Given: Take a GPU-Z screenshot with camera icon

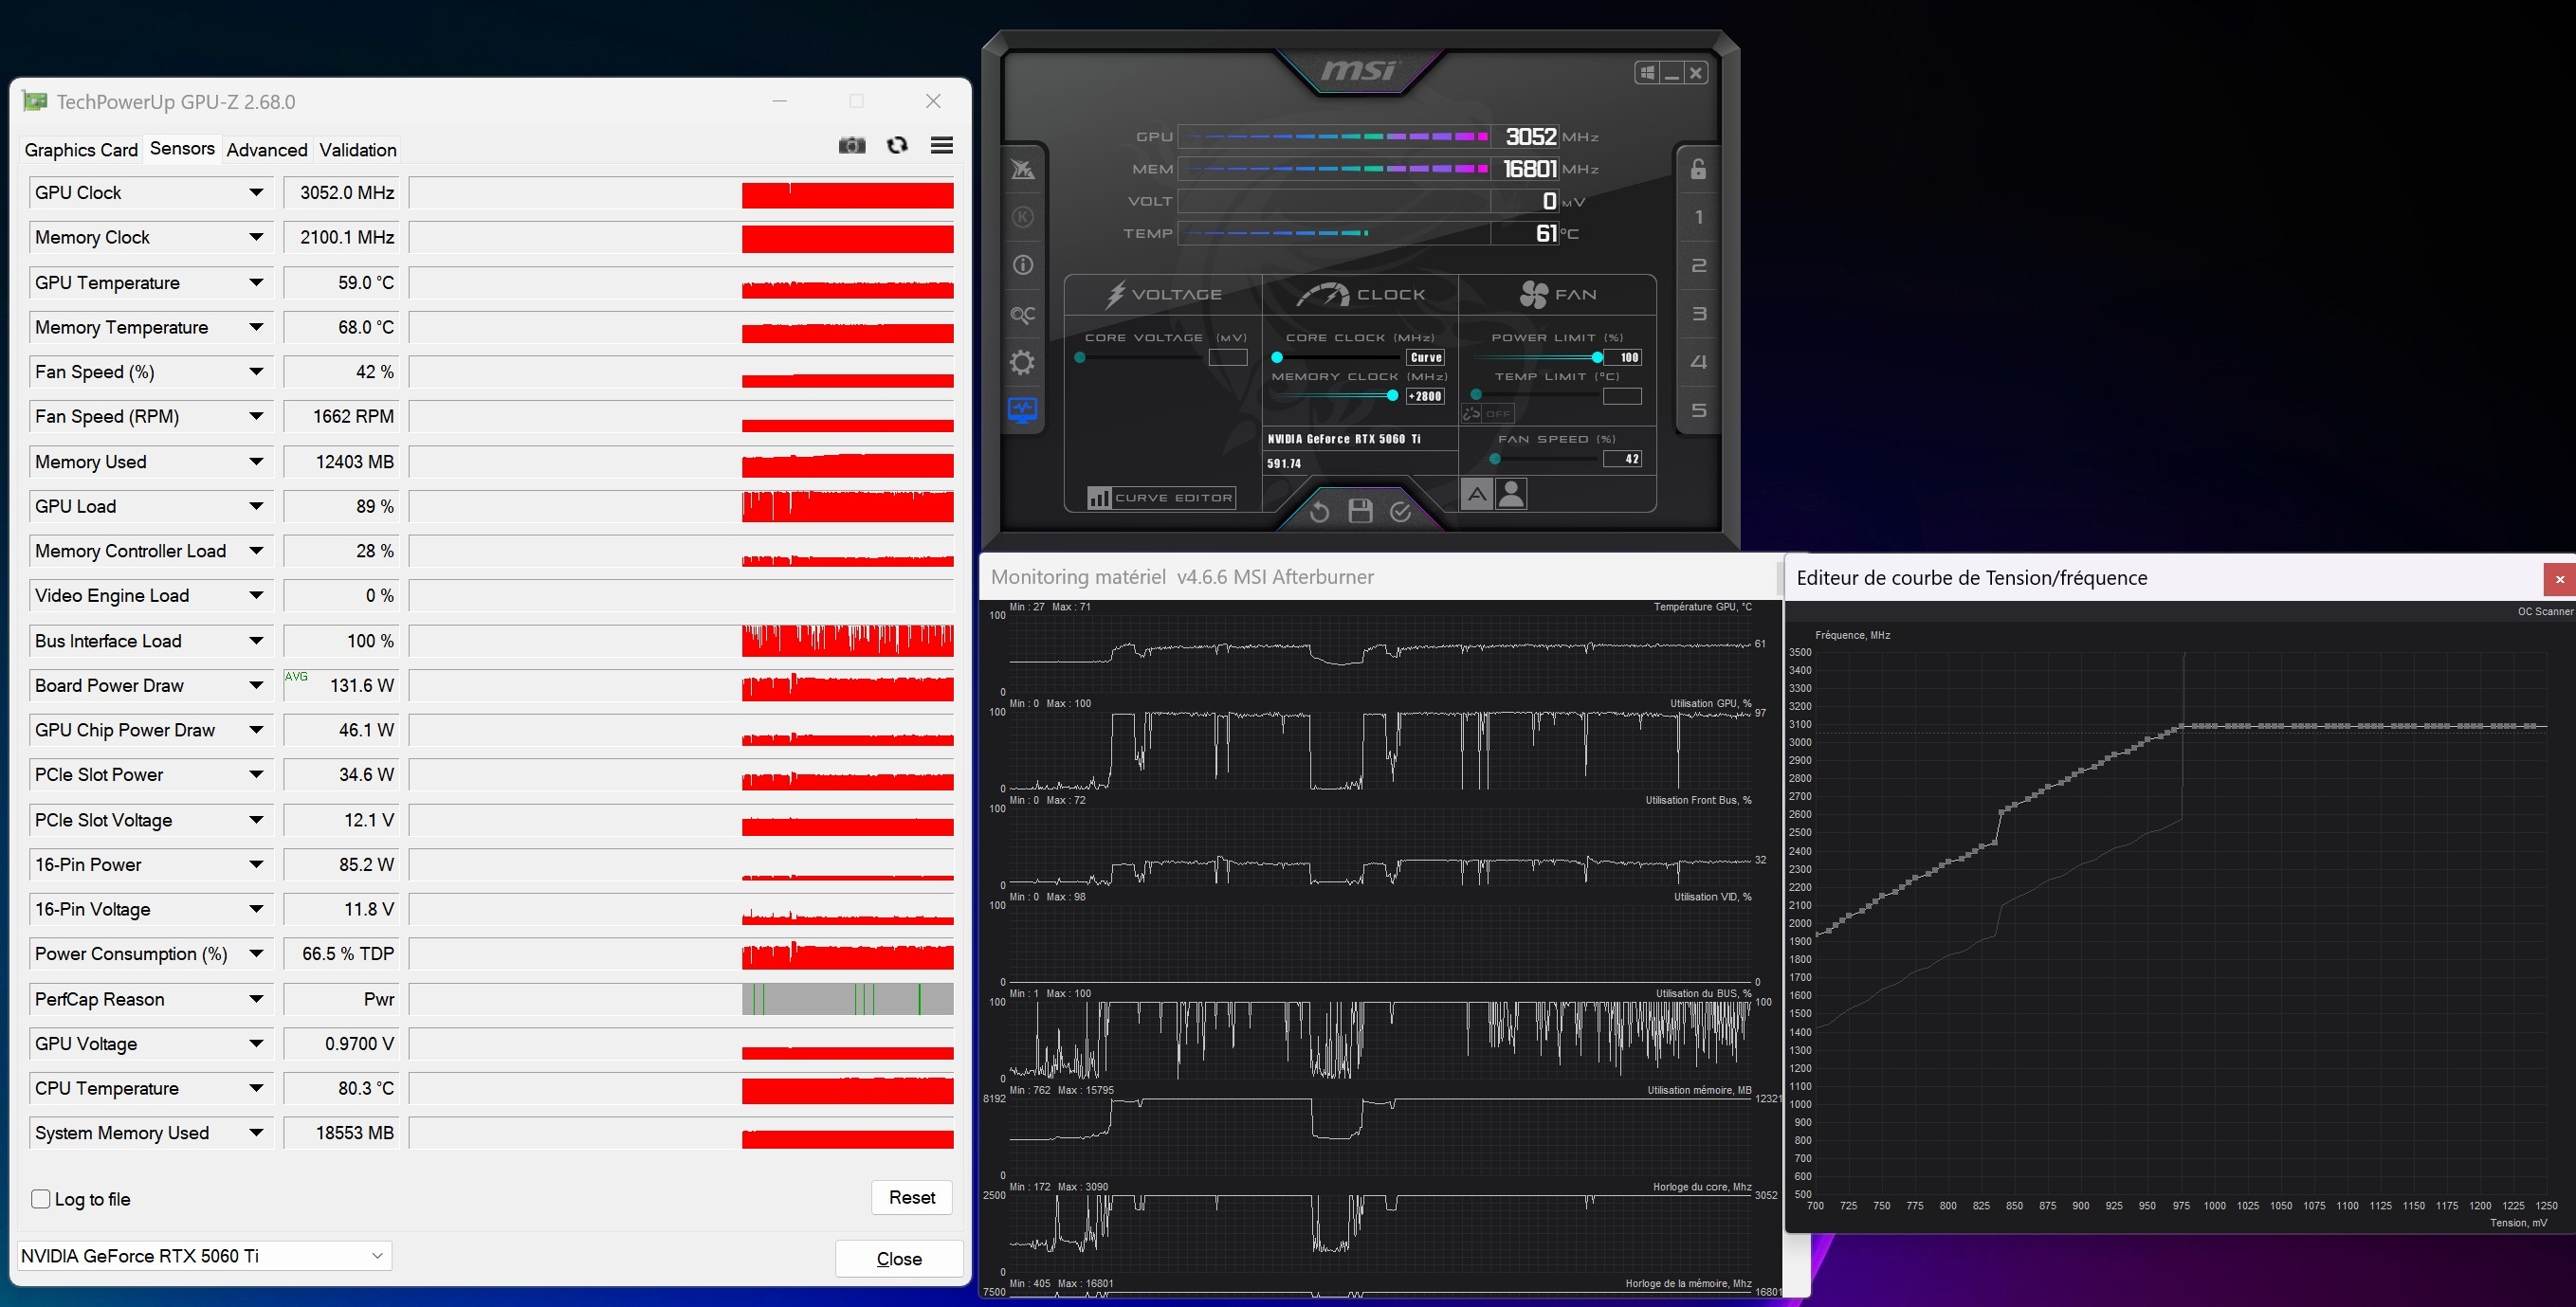Looking at the screenshot, I should pos(851,146).
